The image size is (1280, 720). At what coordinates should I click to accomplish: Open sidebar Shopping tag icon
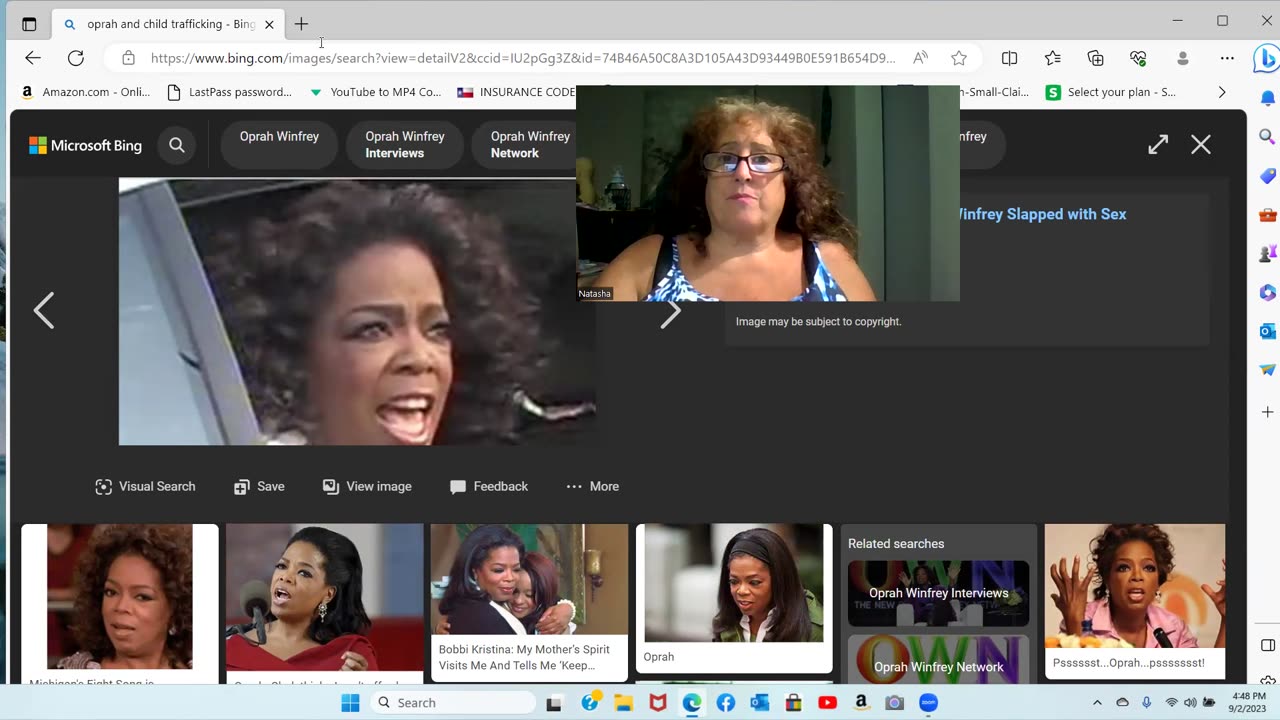pos(1267,176)
